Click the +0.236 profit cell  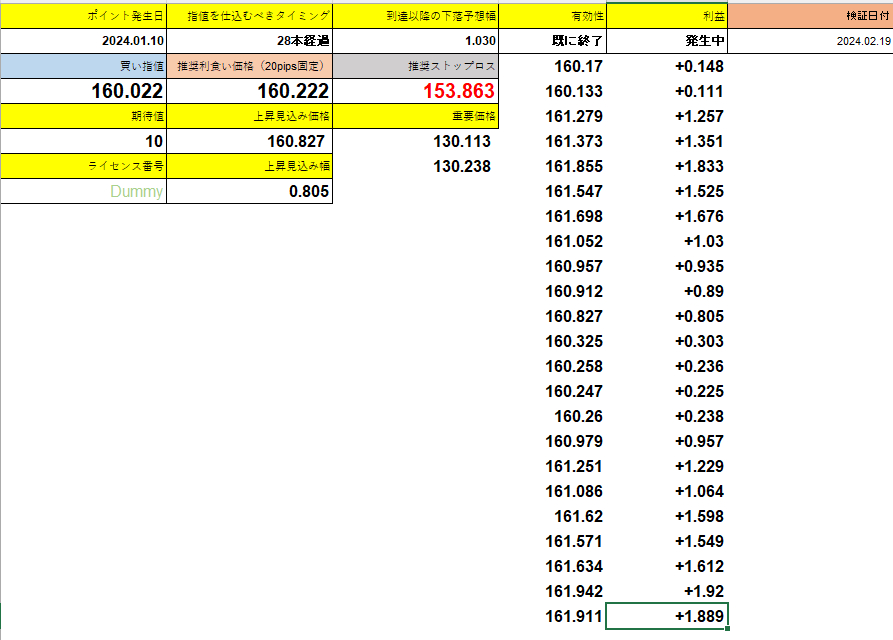pos(667,367)
